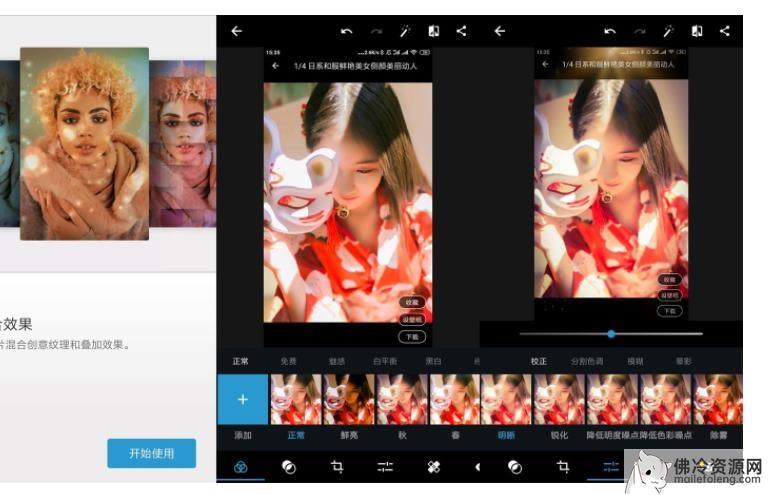Open the crop tool in the left editor
This screenshot has width=768, height=495.
(x=338, y=466)
